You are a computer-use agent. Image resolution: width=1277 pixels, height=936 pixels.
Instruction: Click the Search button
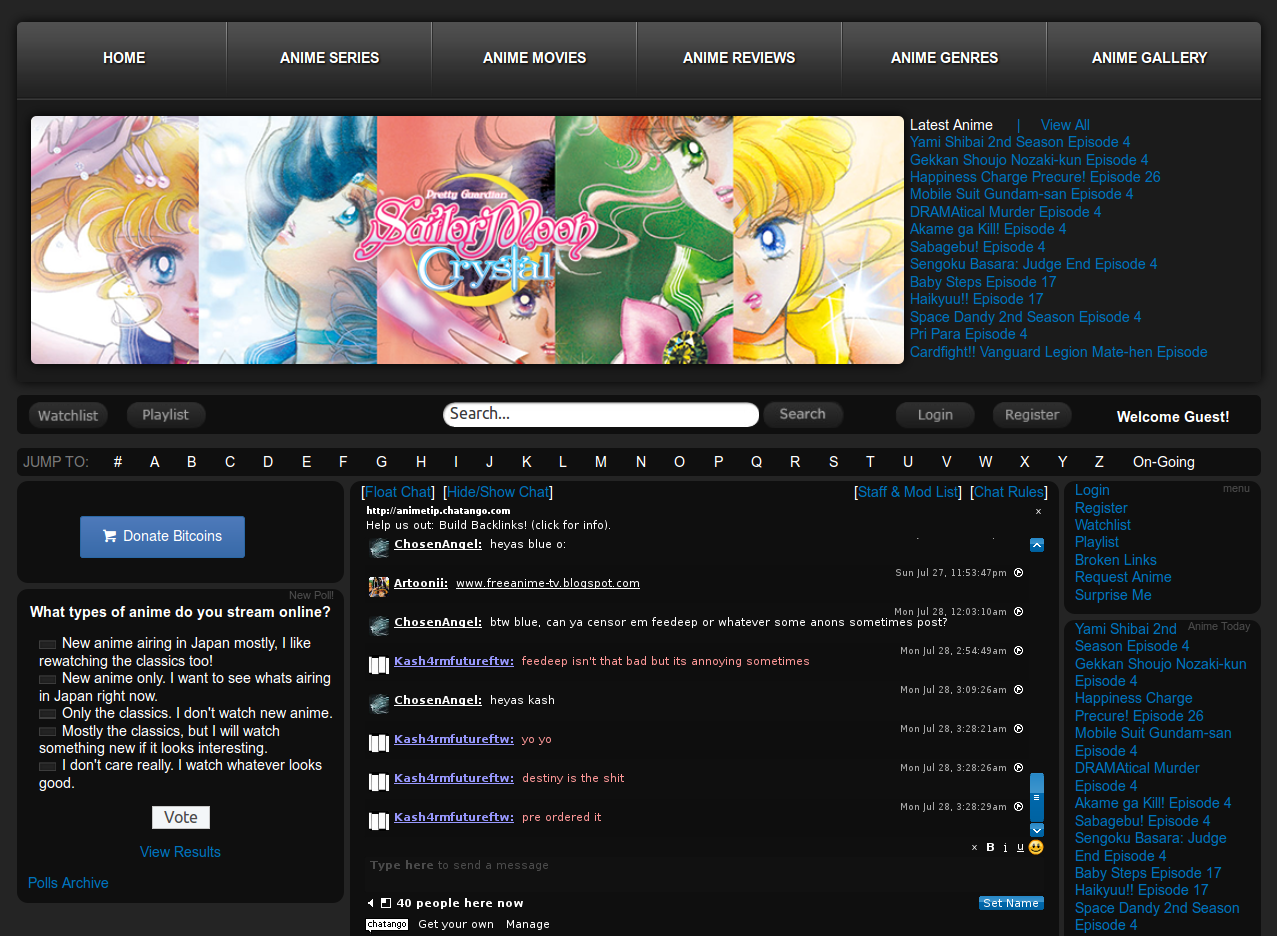[x=803, y=414]
